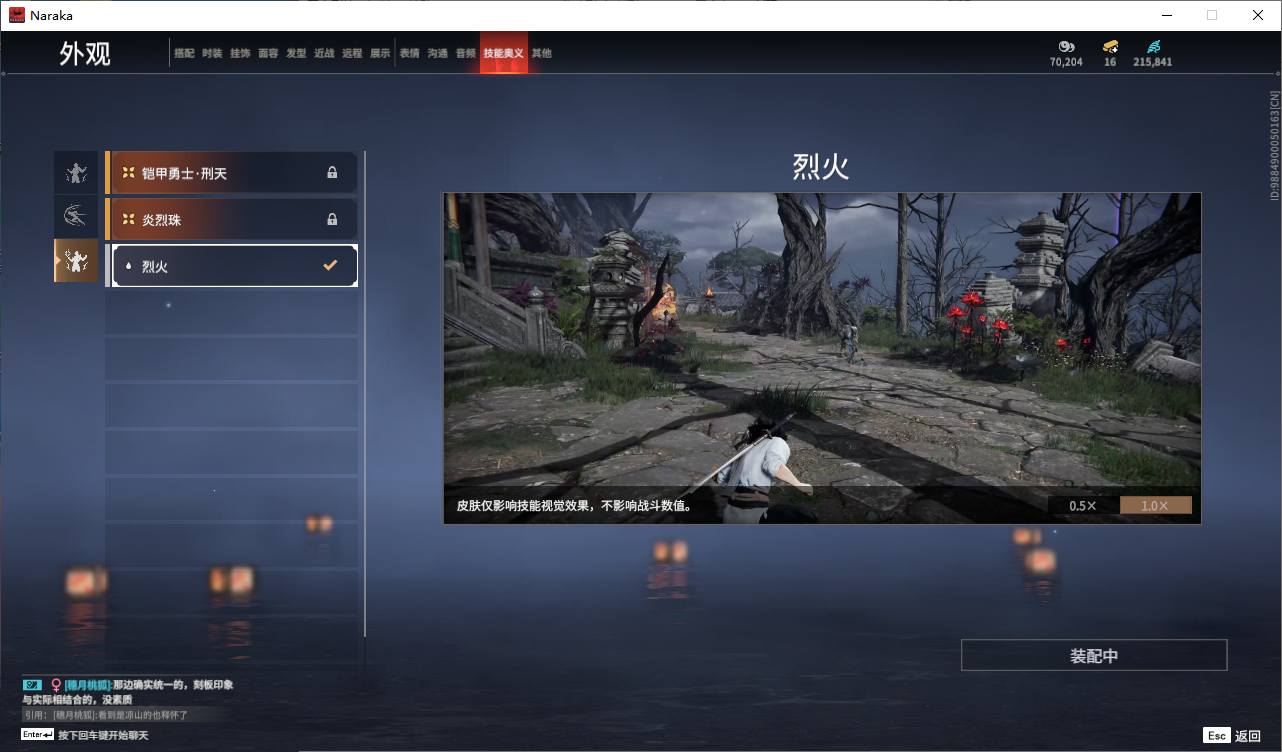Open the 搭配 tab
This screenshot has height=752, width=1282.
(184, 53)
